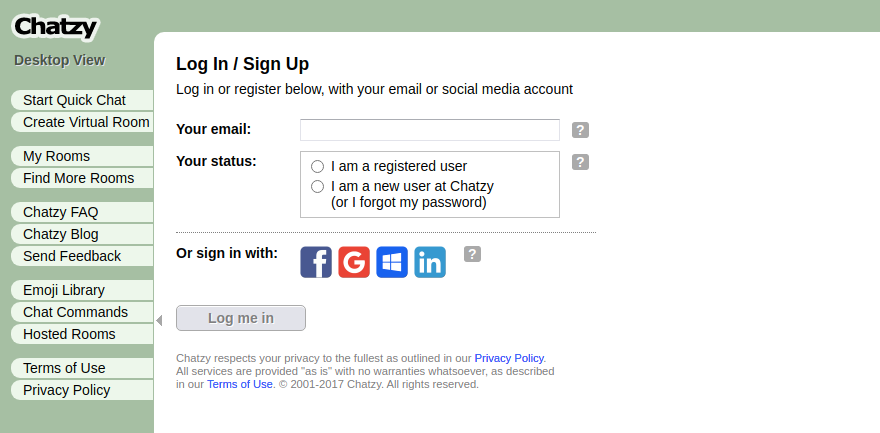Open the Terms of Use footer link
This screenshot has width=880, height=433.
pos(240,384)
